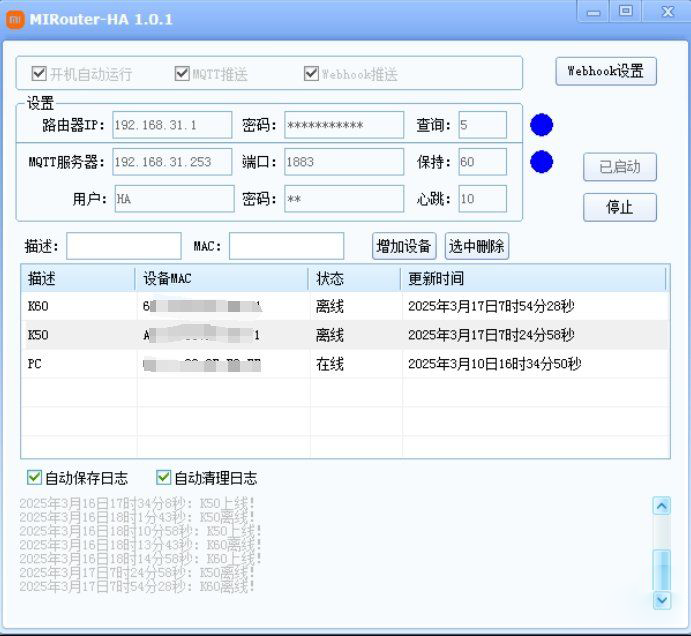Minimize the MIRouter-HA window
This screenshot has height=636, width=691.
pos(594,11)
